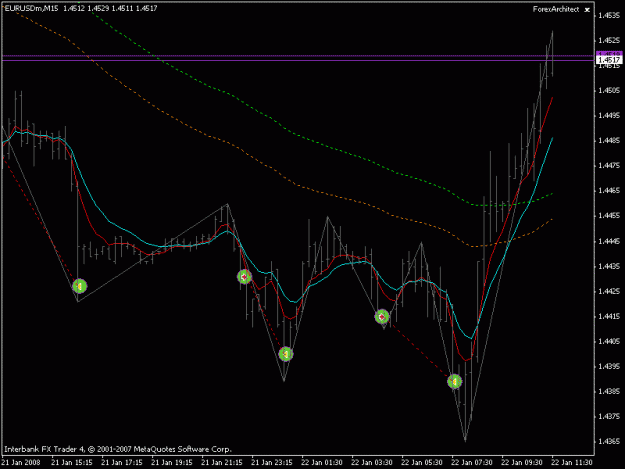Click the 21 Jan 2008 time axis label
625x469 pixels.
point(21,463)
